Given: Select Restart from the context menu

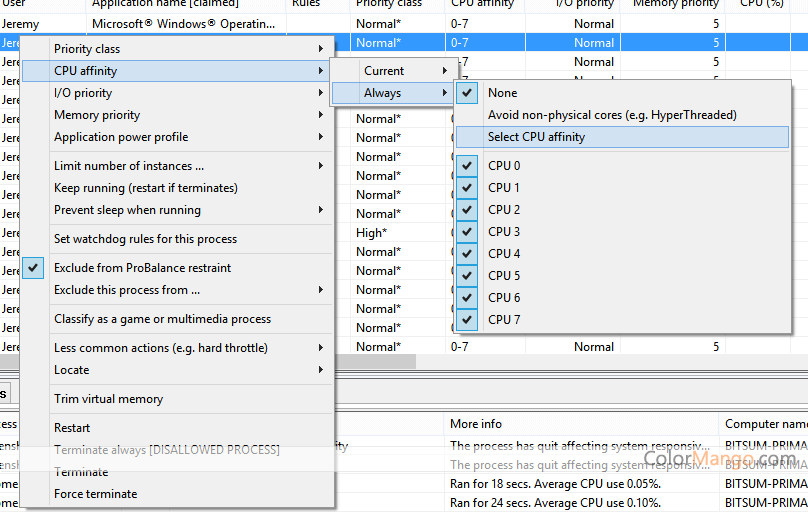Looking at the screenshot, I should pos(177,428).
